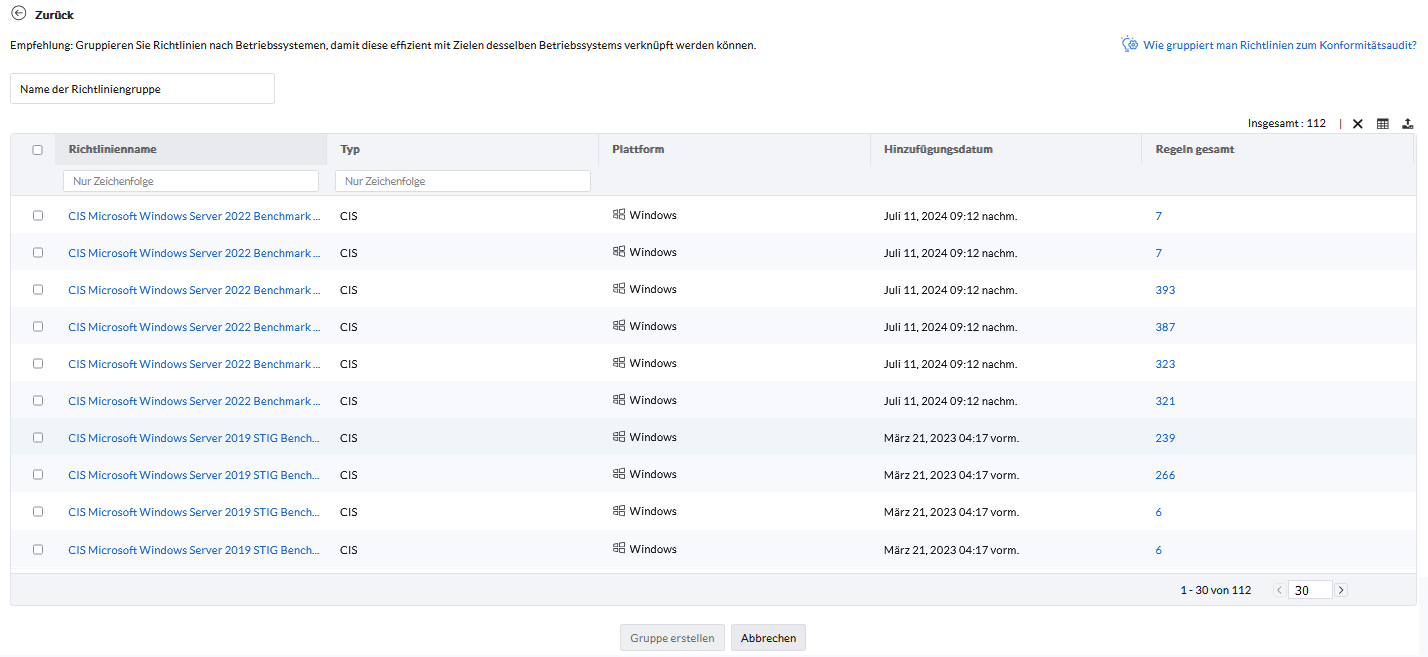The width and height of the screenshot is (1428, 657).
Task: Open the 323 rules count link
Action: coord(1165,364)
